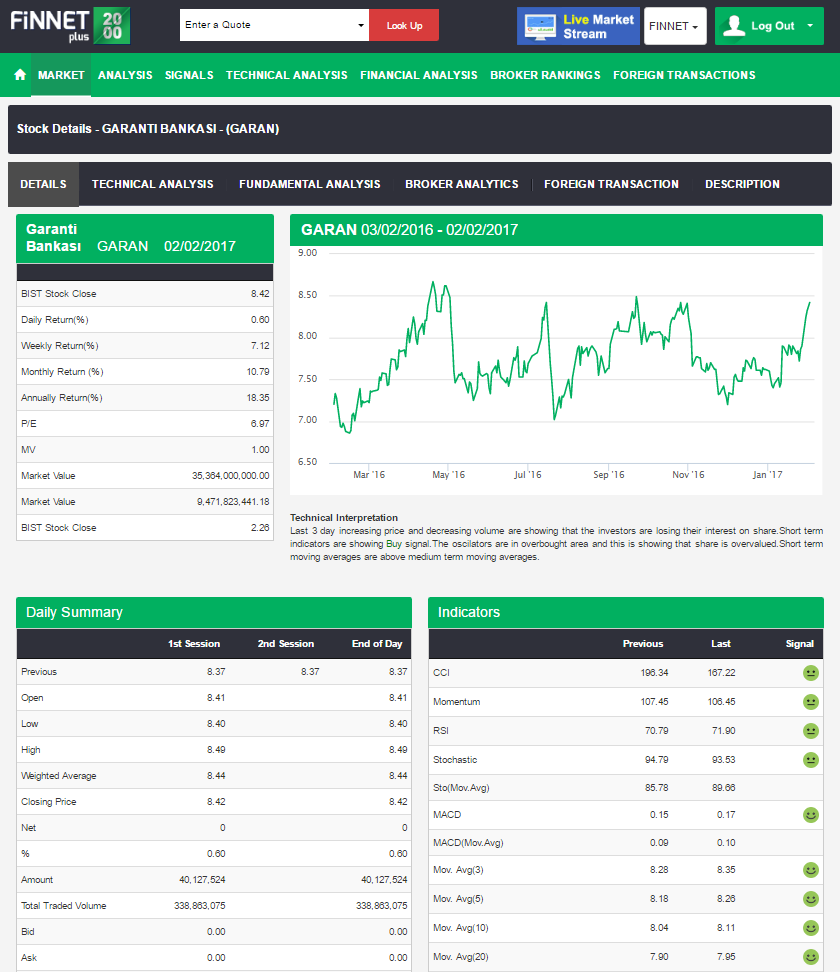Click the user avatar icon beside Log Out

(x=734, y=26)
